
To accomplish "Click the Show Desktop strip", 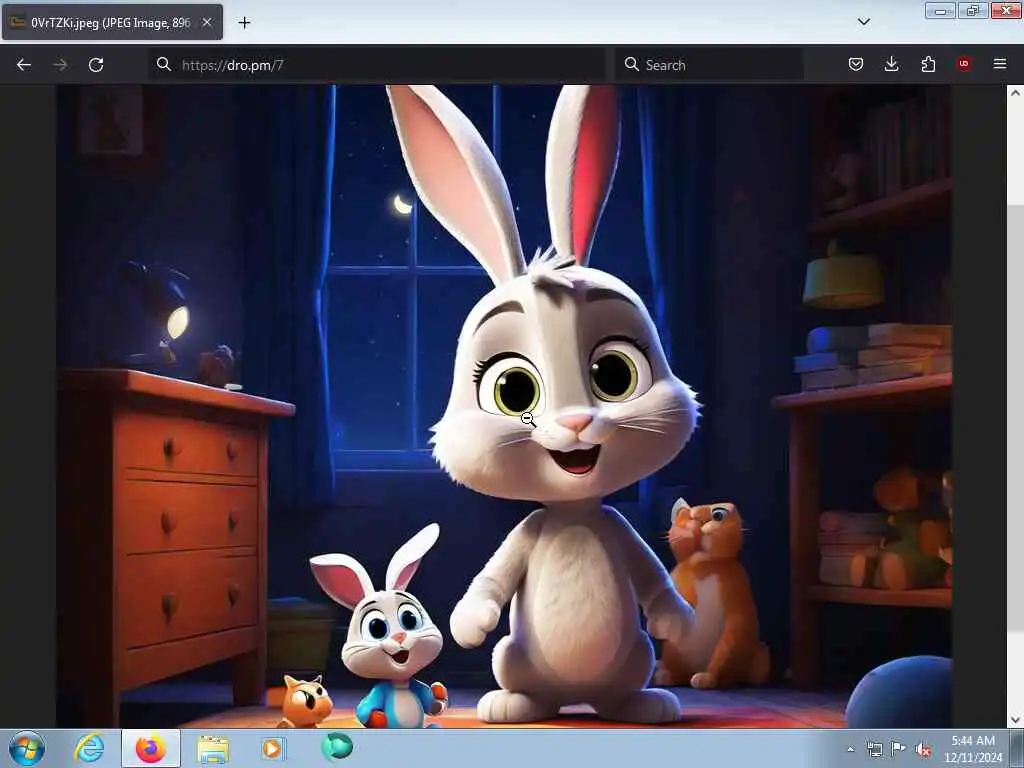I will coord(1017,748).
